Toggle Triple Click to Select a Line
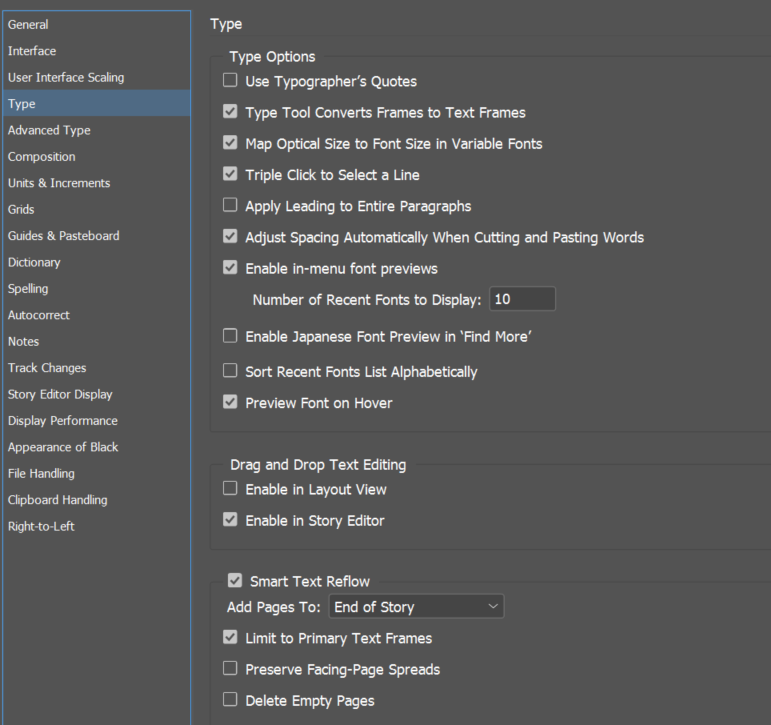This screenshot has height=725, width=771. pos(231,175)
